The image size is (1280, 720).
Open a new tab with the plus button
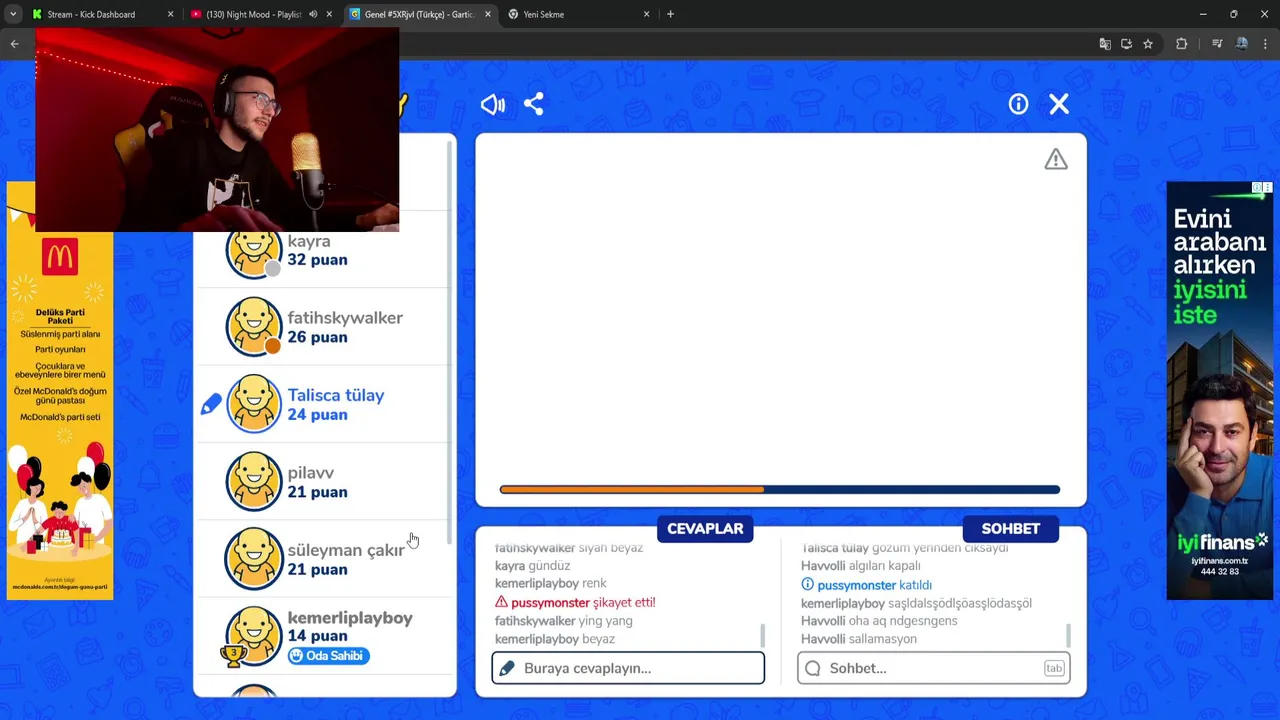tap(670, 14)
